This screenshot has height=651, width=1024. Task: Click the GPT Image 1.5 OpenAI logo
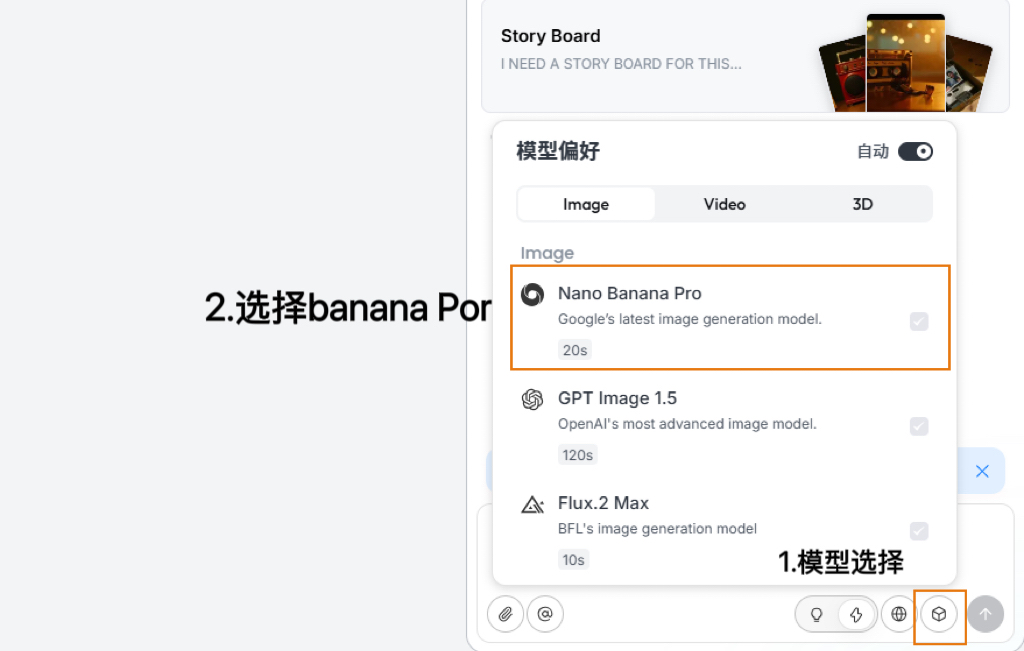click(532, 399)
